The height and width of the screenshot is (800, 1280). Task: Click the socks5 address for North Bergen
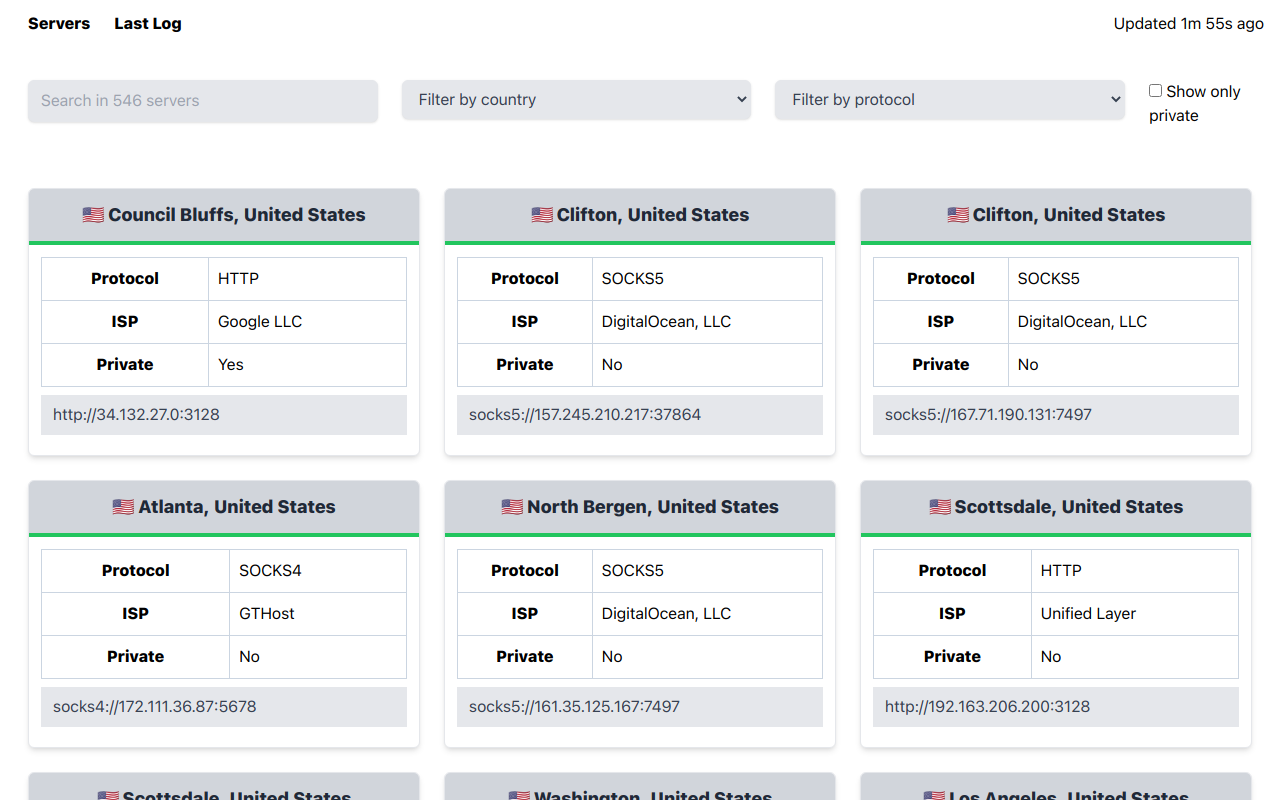(572, 706)
